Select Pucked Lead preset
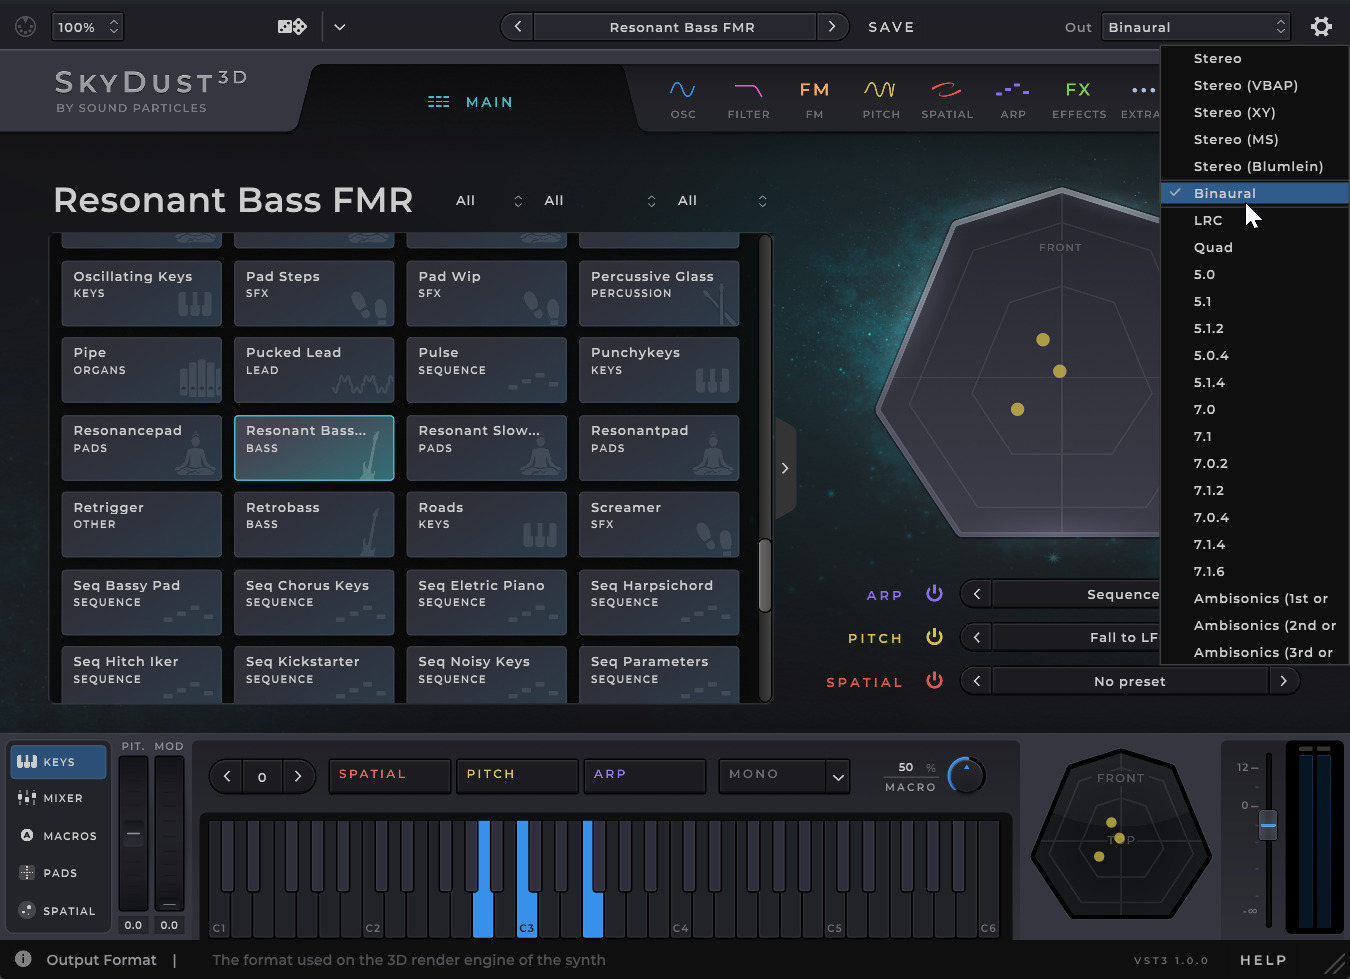 [x=314, y=370]
